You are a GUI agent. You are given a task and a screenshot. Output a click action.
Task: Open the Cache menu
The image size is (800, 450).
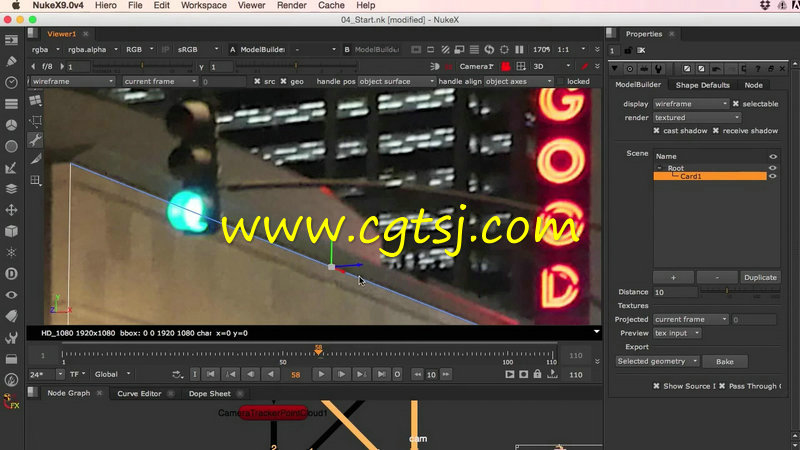(331, 6)
